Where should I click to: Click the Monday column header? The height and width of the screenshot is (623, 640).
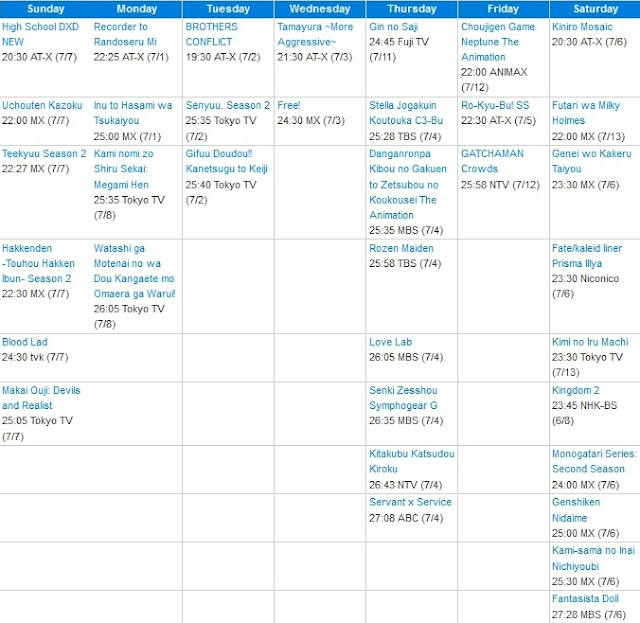click(x=137, y=9)
